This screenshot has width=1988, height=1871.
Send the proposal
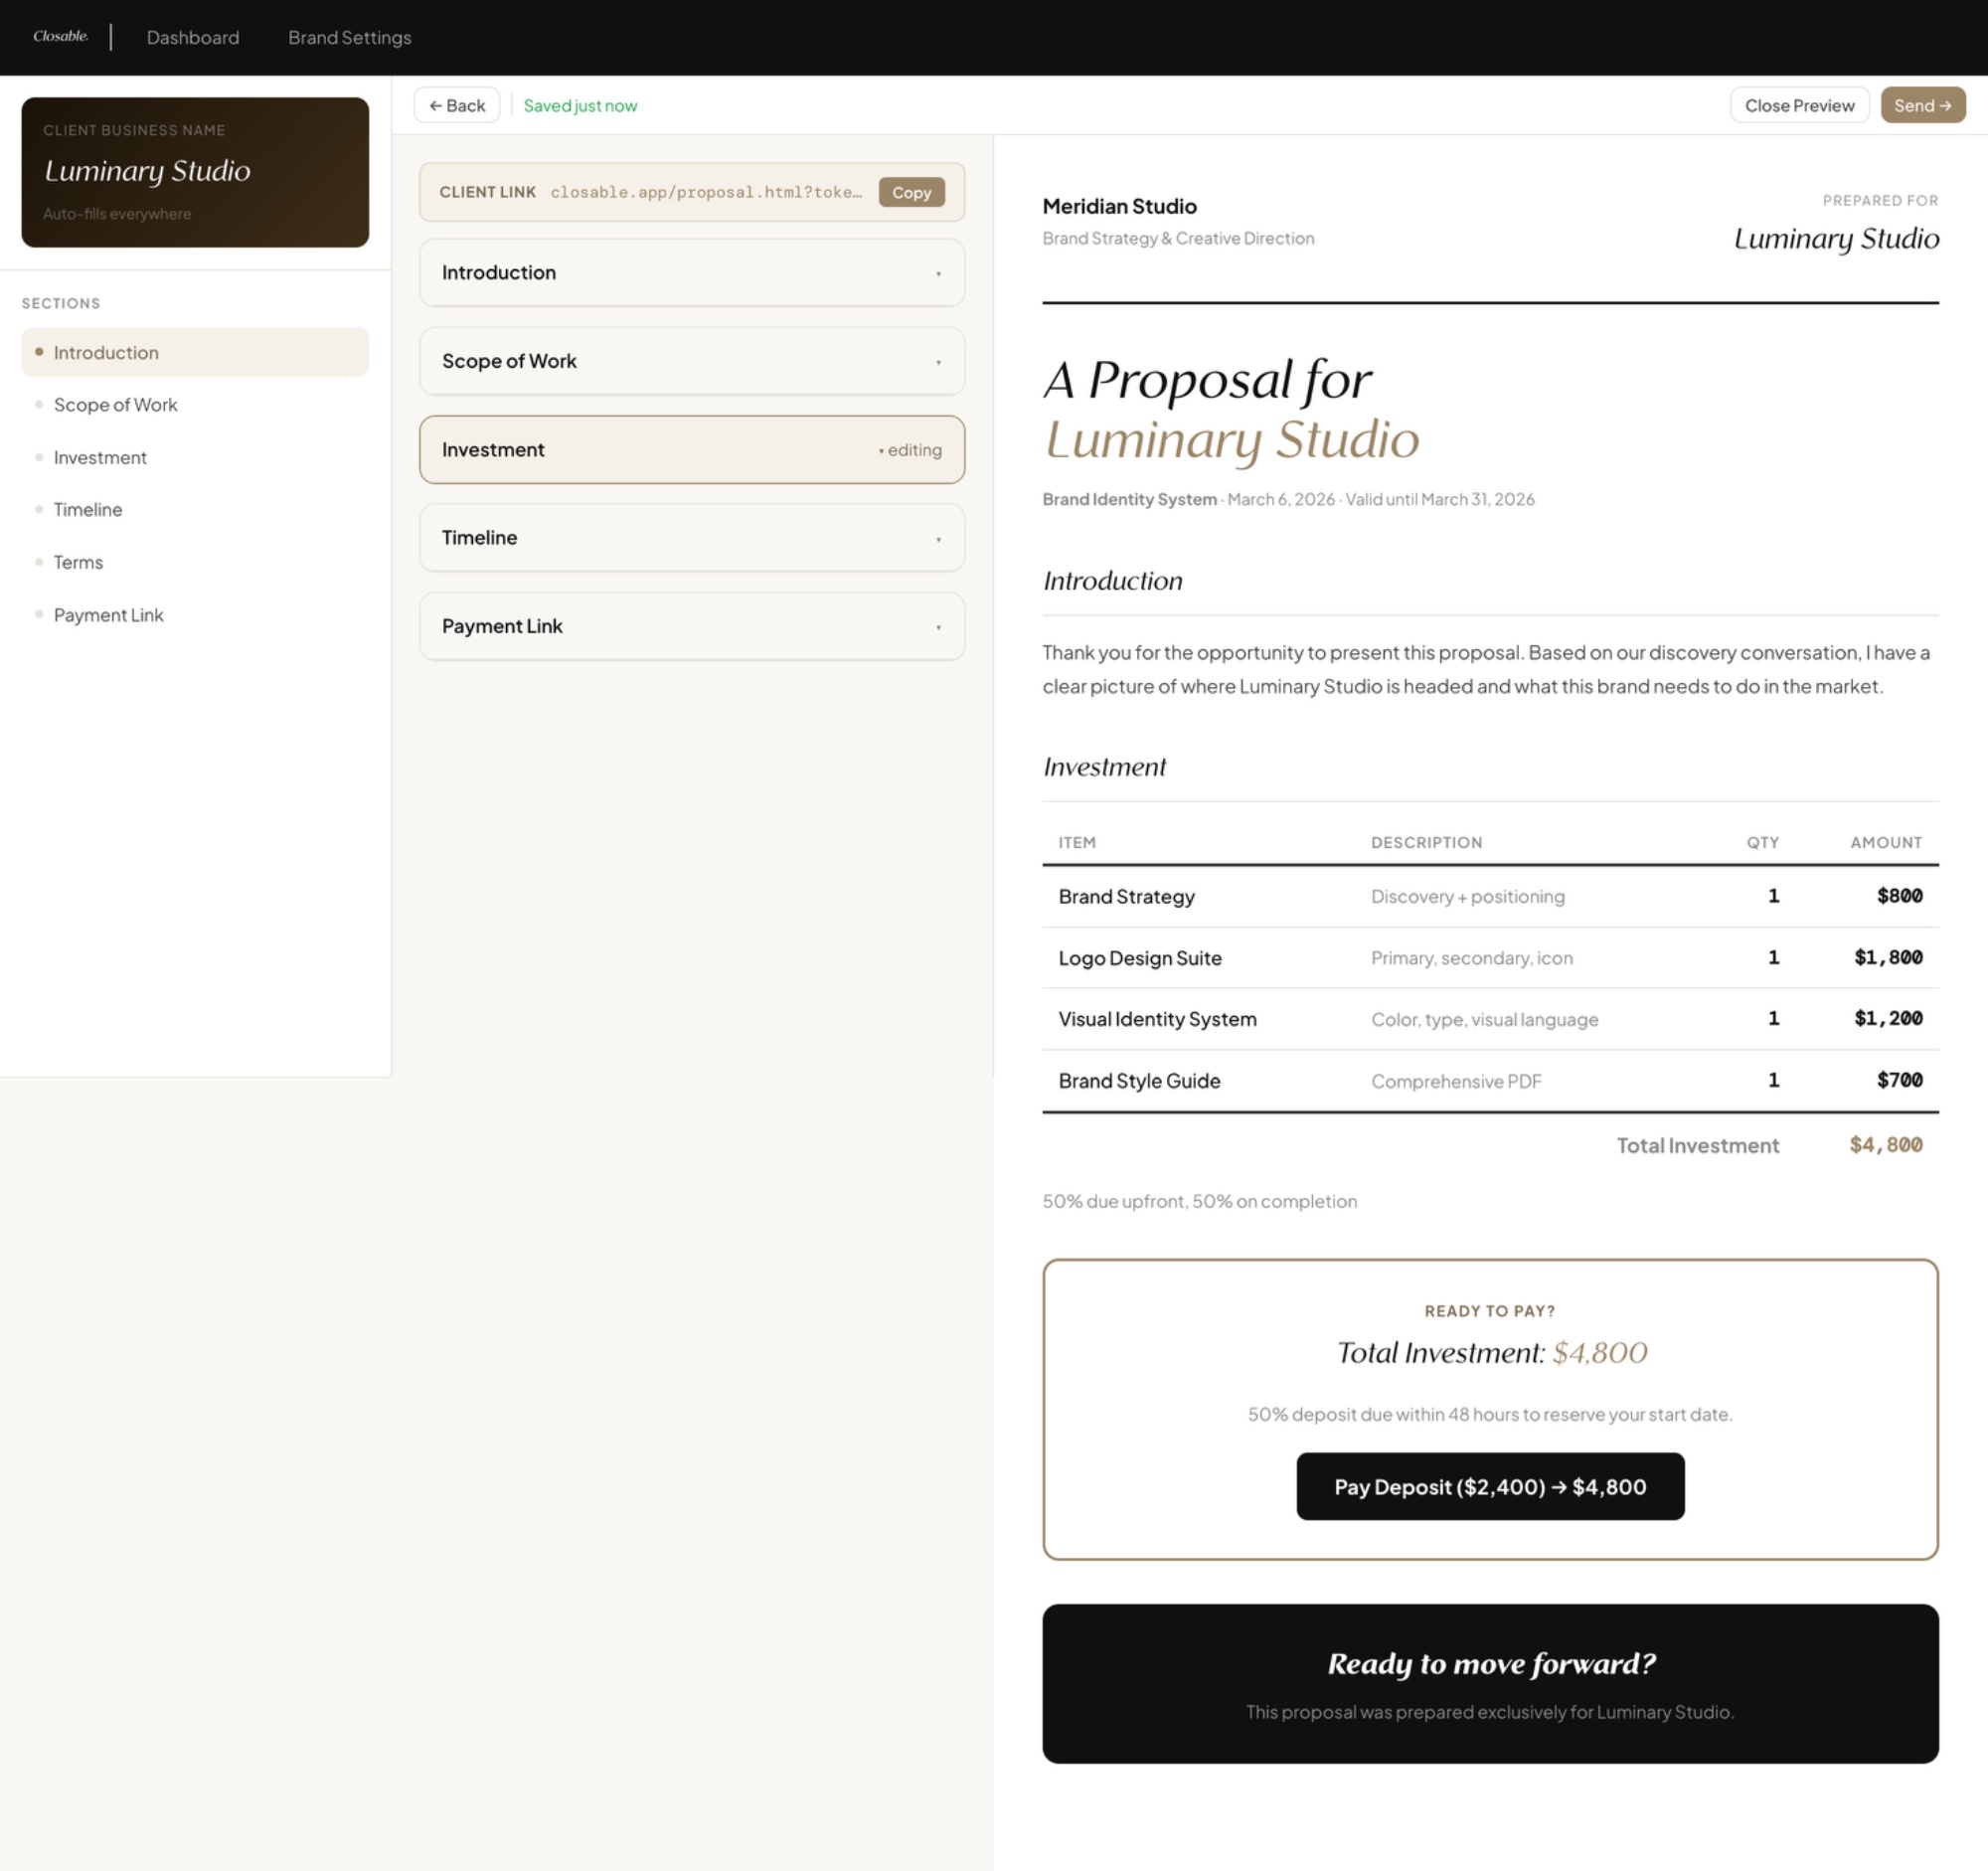pos(1921,106)
